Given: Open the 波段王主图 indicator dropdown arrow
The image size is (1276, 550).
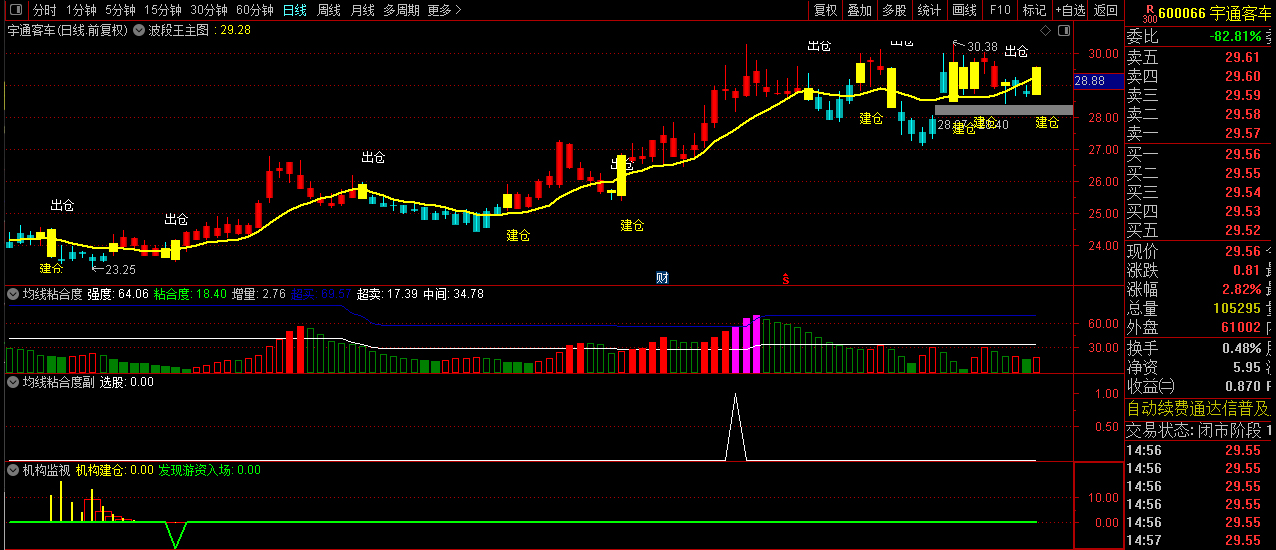Looking at the screenshot, I should pyautogui.click(x=138, y=30).
